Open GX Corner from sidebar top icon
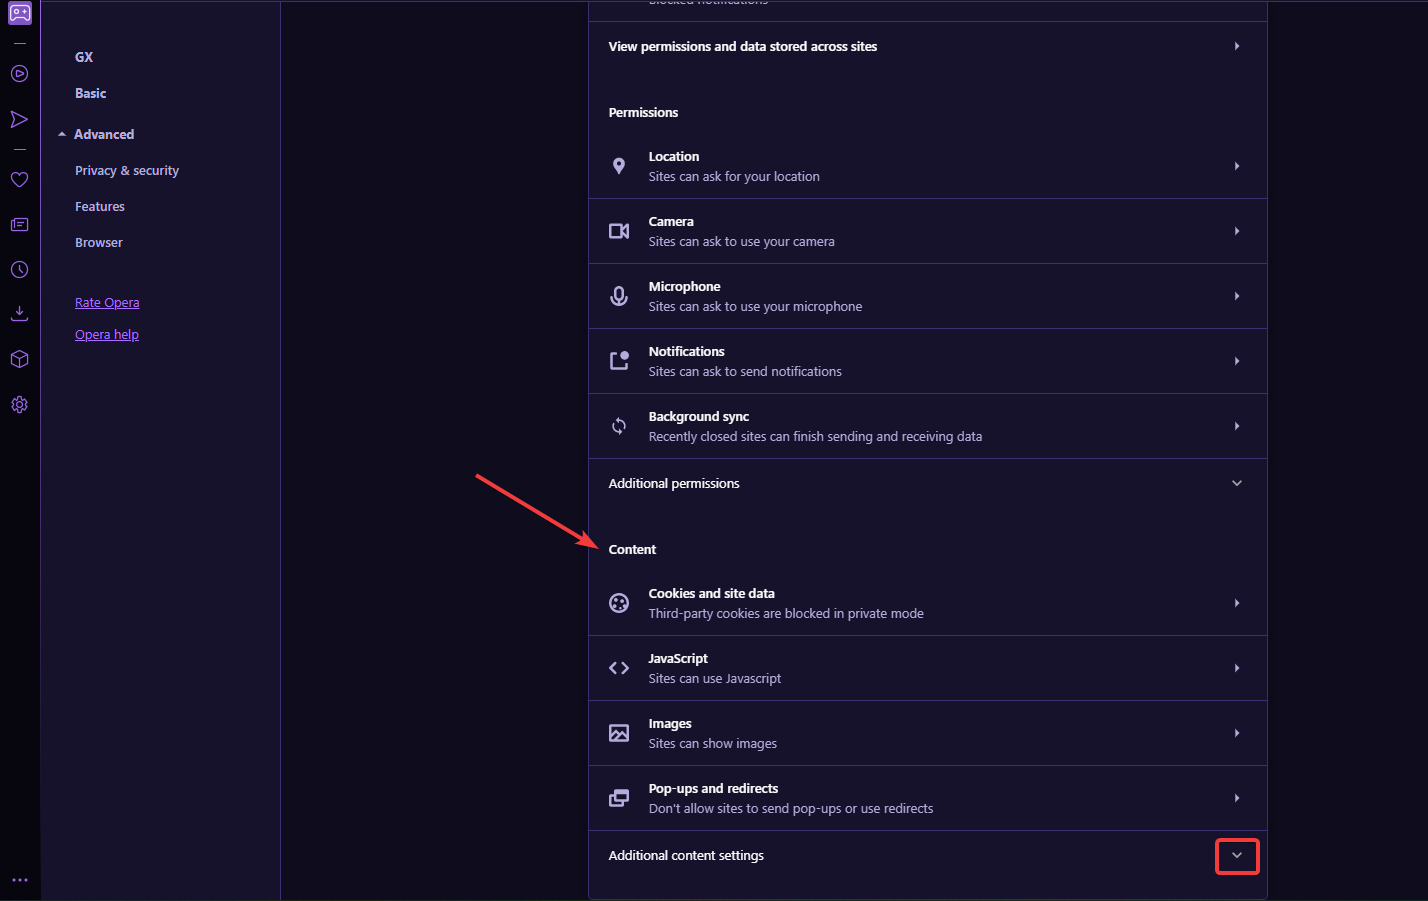 [x=20, y=13]
